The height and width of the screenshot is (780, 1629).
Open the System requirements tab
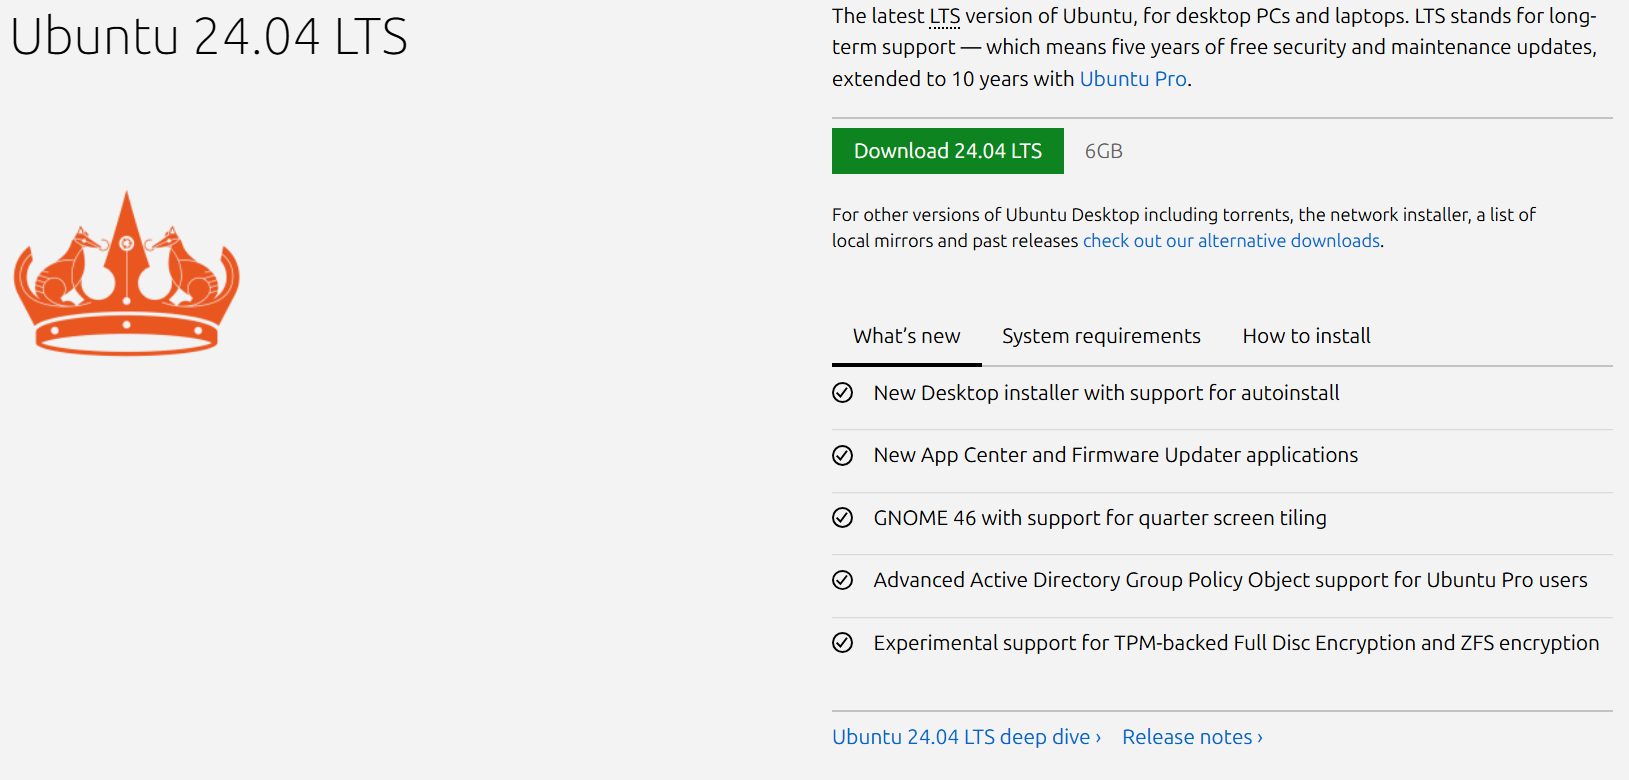point(1101,337)
